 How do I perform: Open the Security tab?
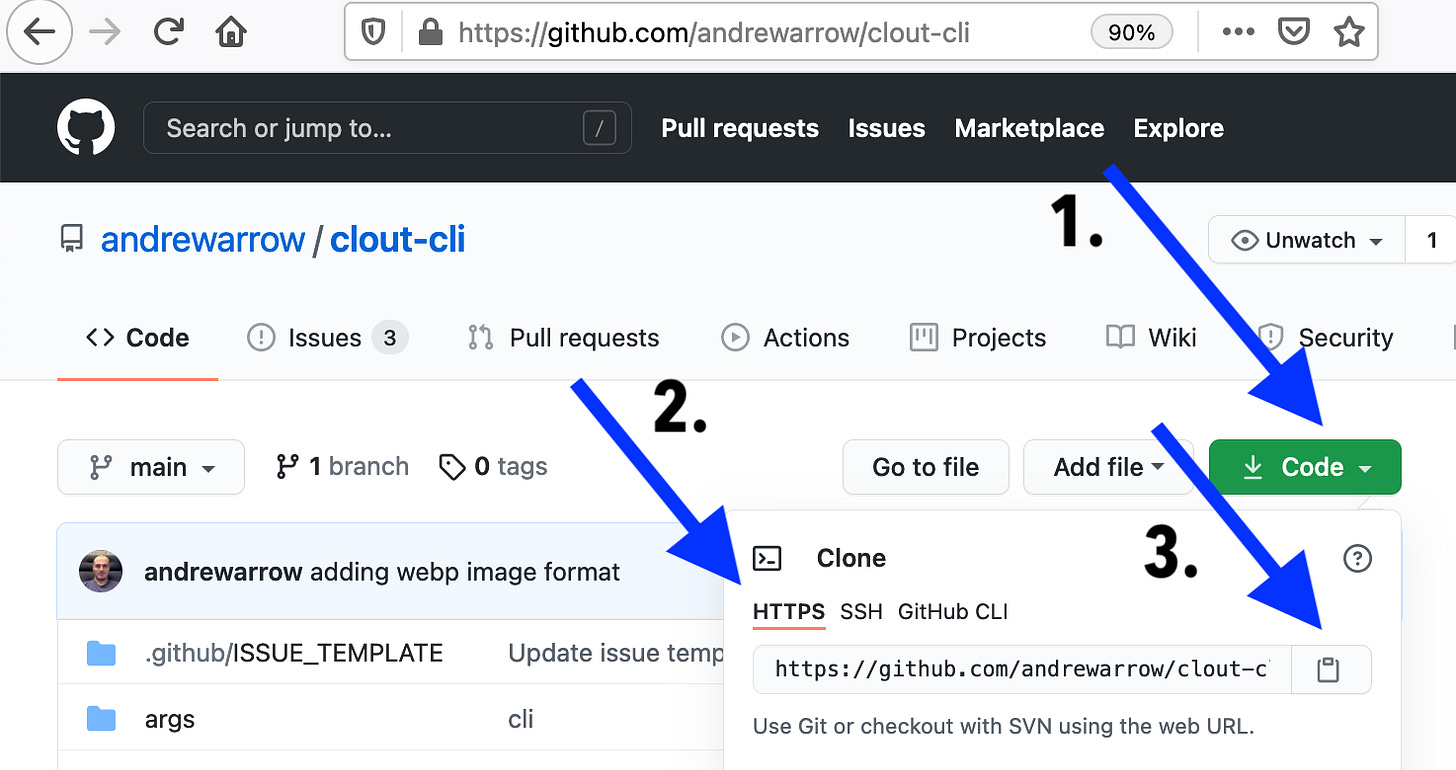click(x=1326, y=338)
